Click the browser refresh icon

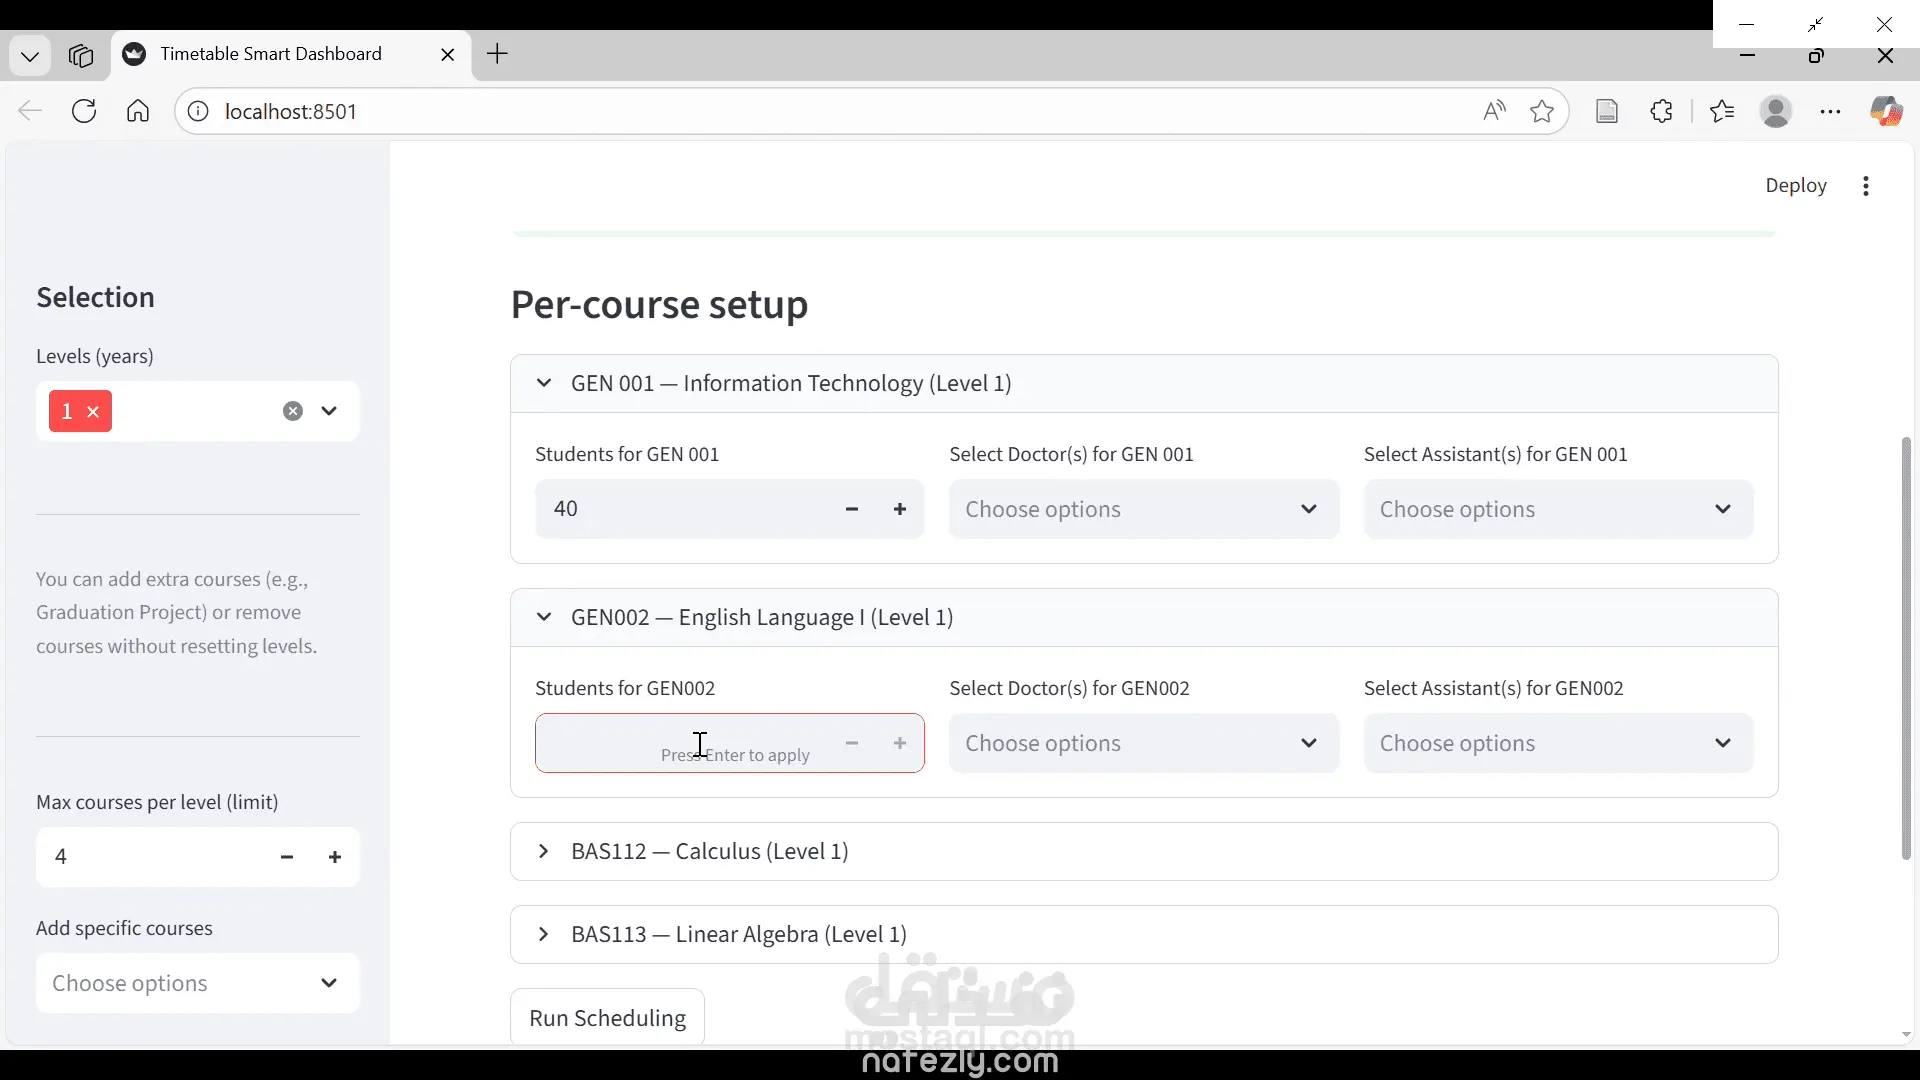click(84, 111)
